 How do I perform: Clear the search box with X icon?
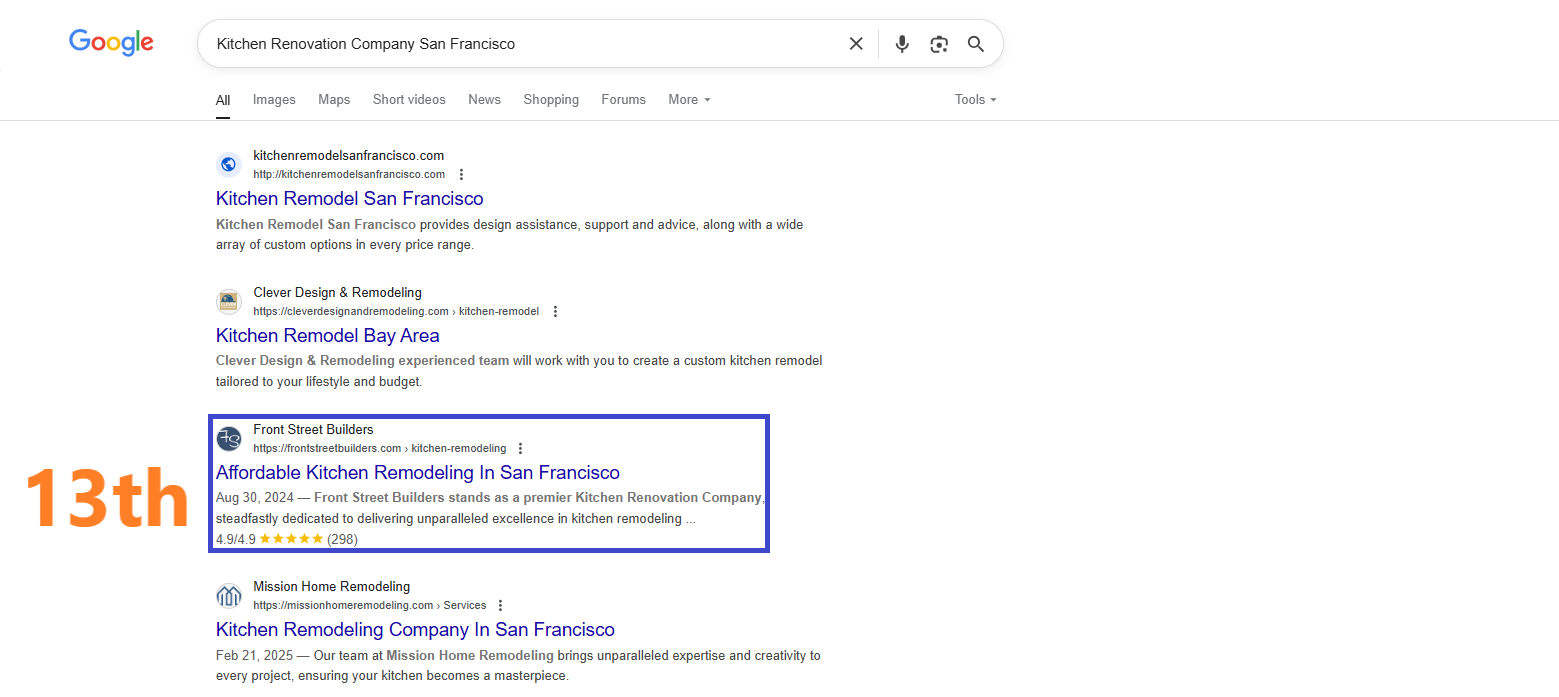[856, 44]
